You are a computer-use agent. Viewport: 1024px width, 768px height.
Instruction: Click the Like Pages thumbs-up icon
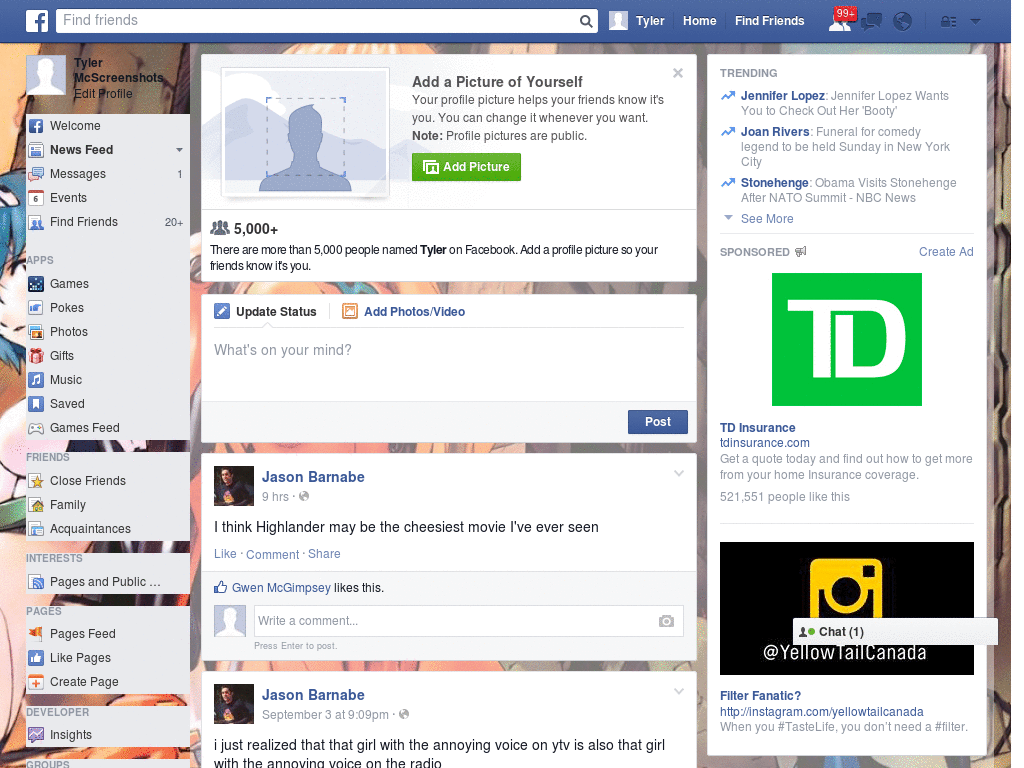coord(36,658)
